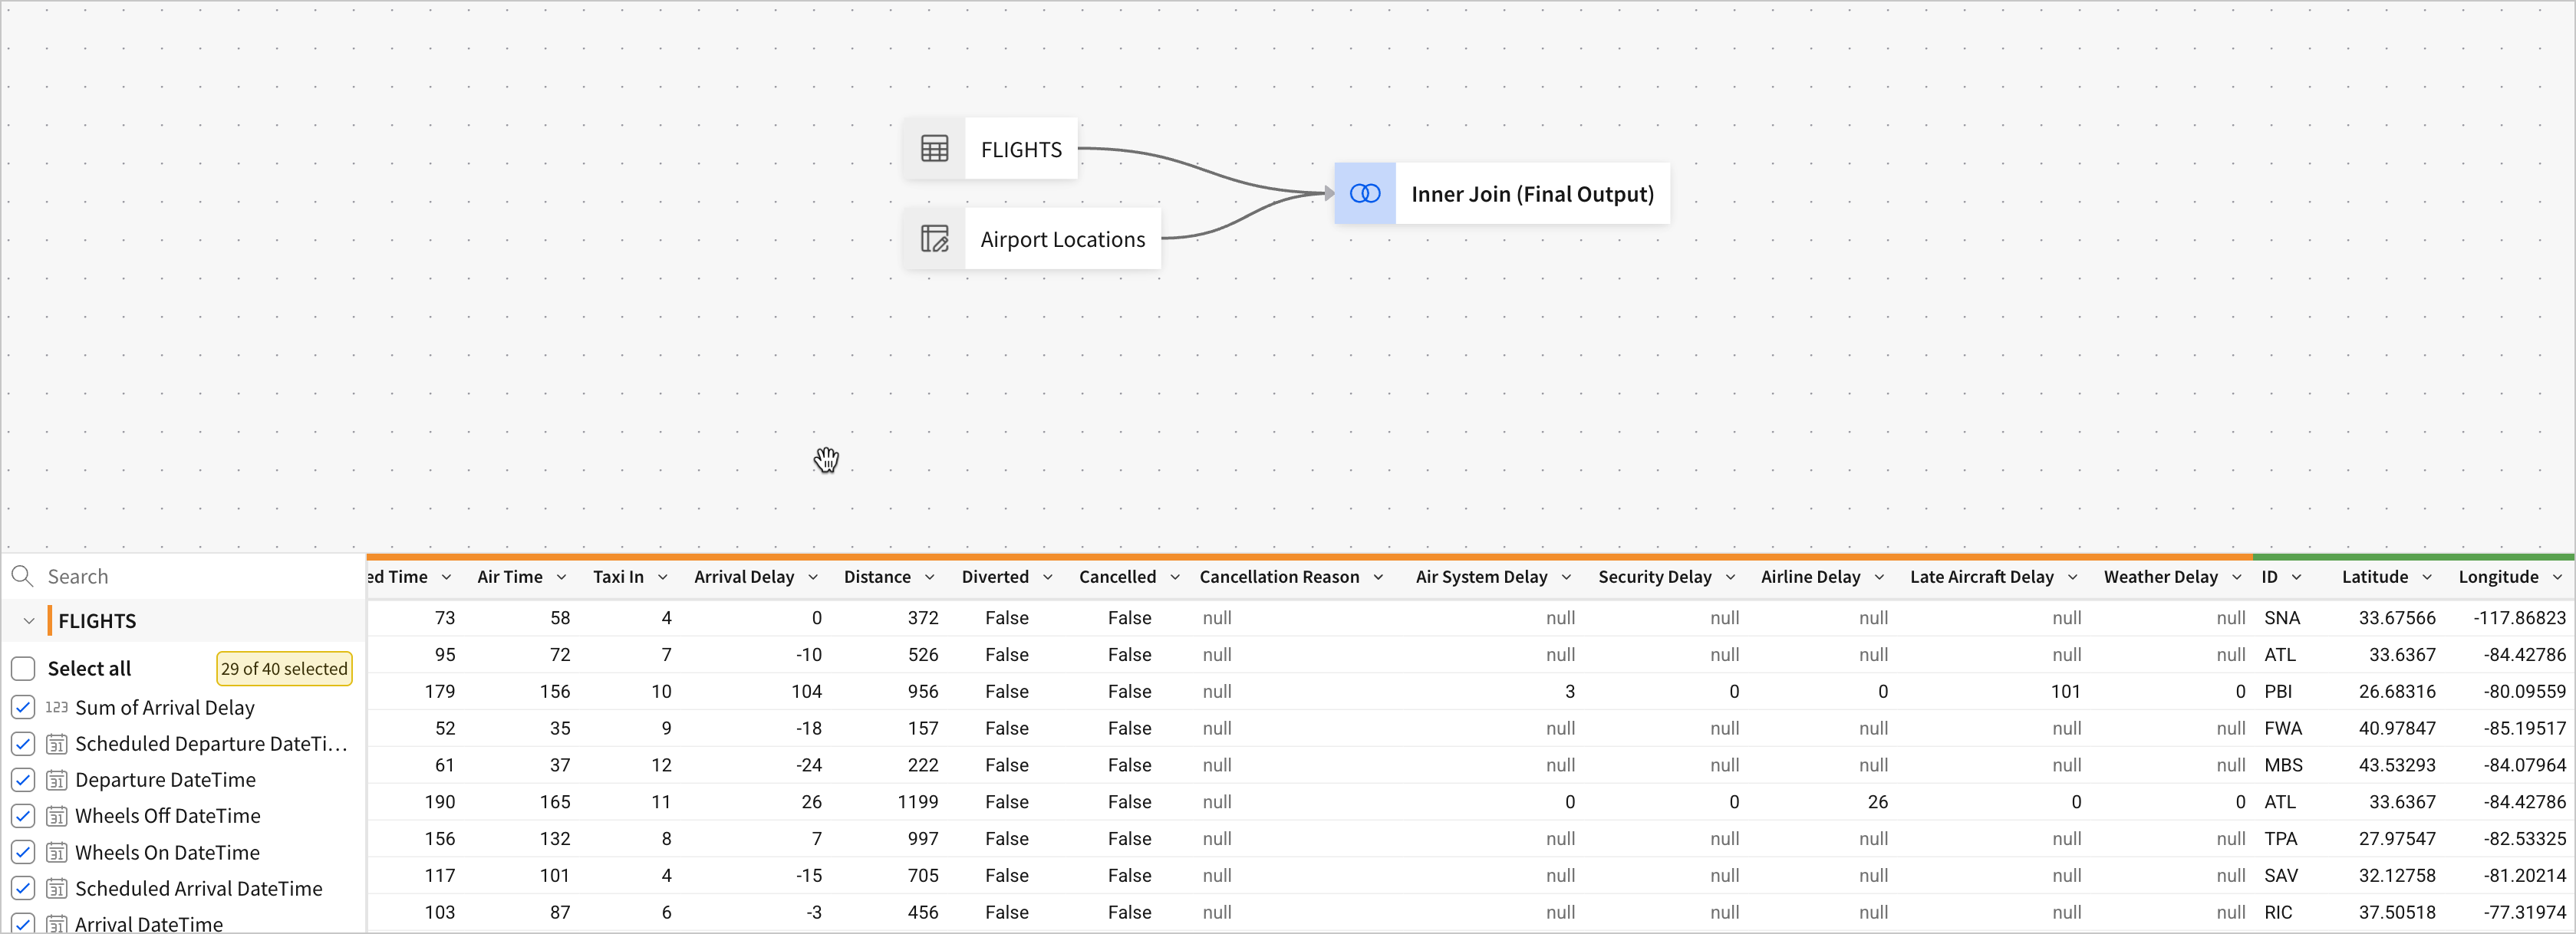Click number type icon for Sum of Arrival Delay
The image size is (2576, 934).
[56, 707]
